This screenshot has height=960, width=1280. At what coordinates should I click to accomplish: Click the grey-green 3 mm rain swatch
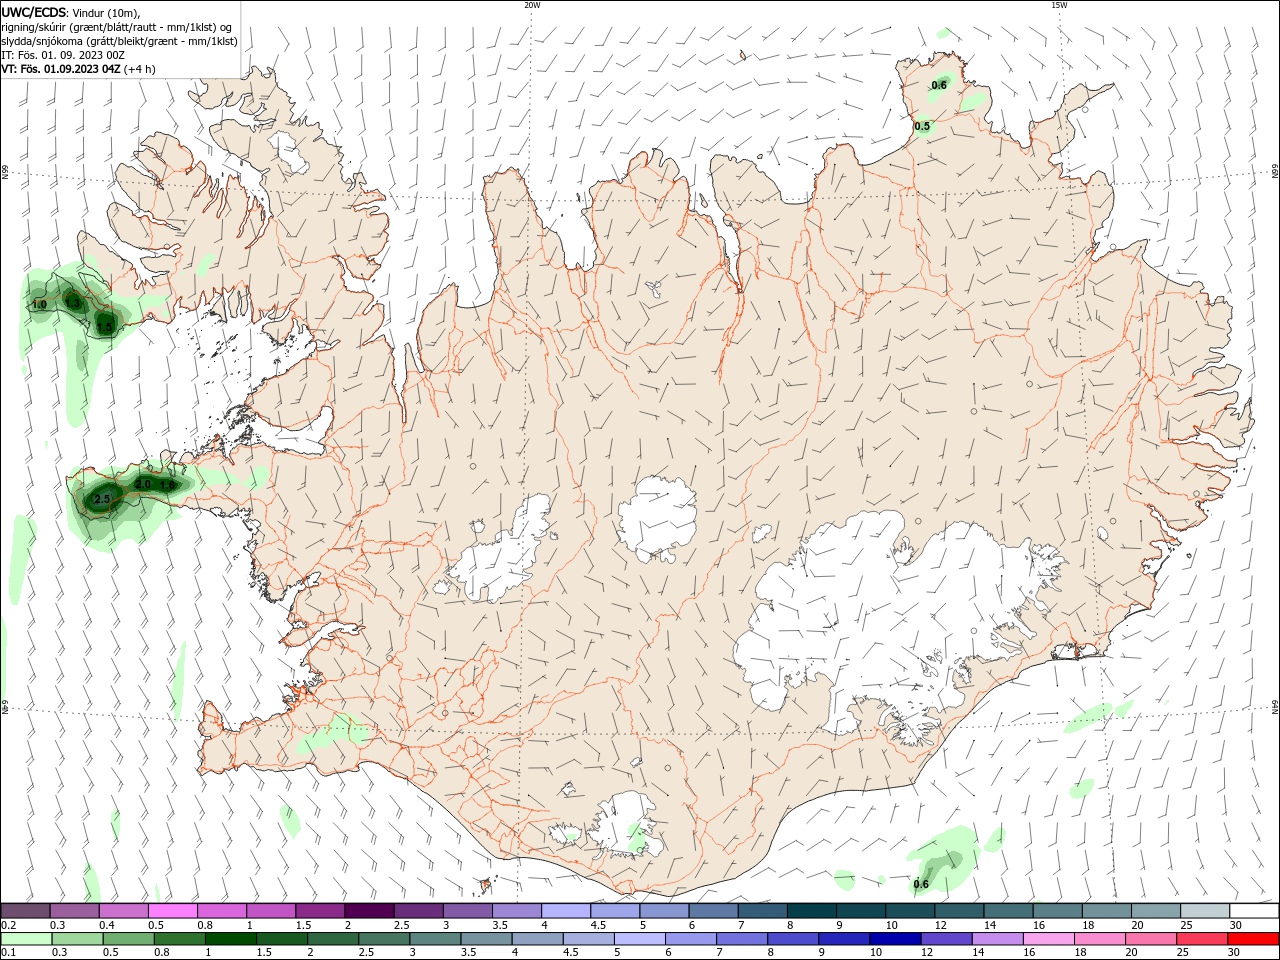(434, 939)
